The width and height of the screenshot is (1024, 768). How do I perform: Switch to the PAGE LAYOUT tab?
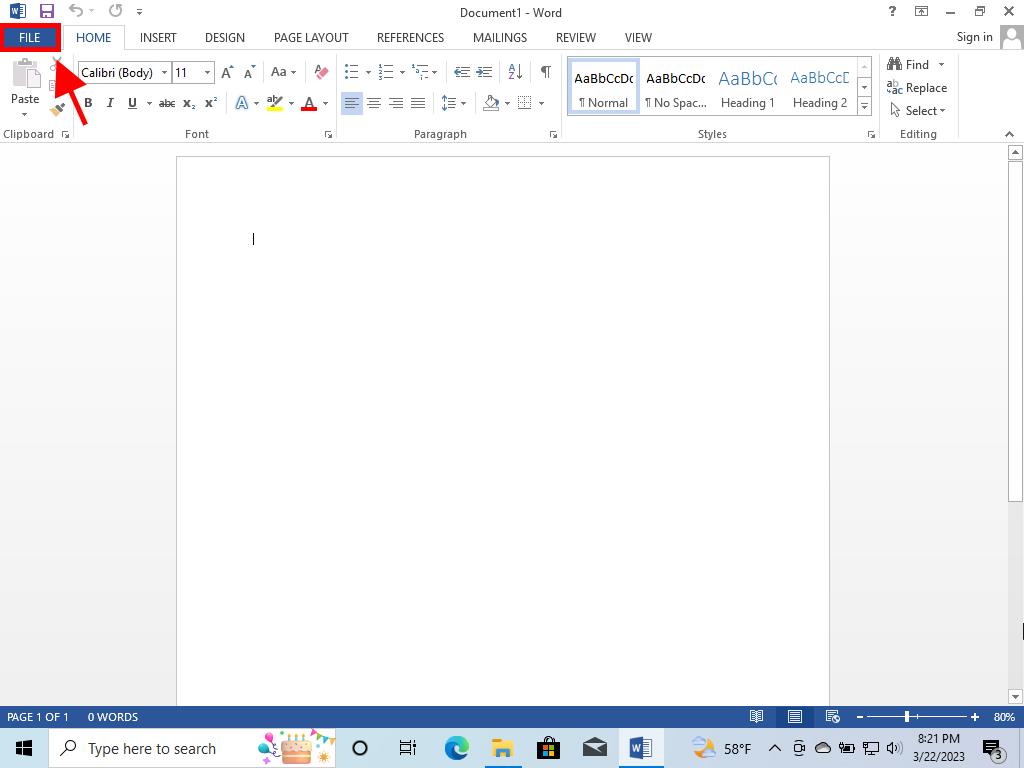tap(311, 38)
